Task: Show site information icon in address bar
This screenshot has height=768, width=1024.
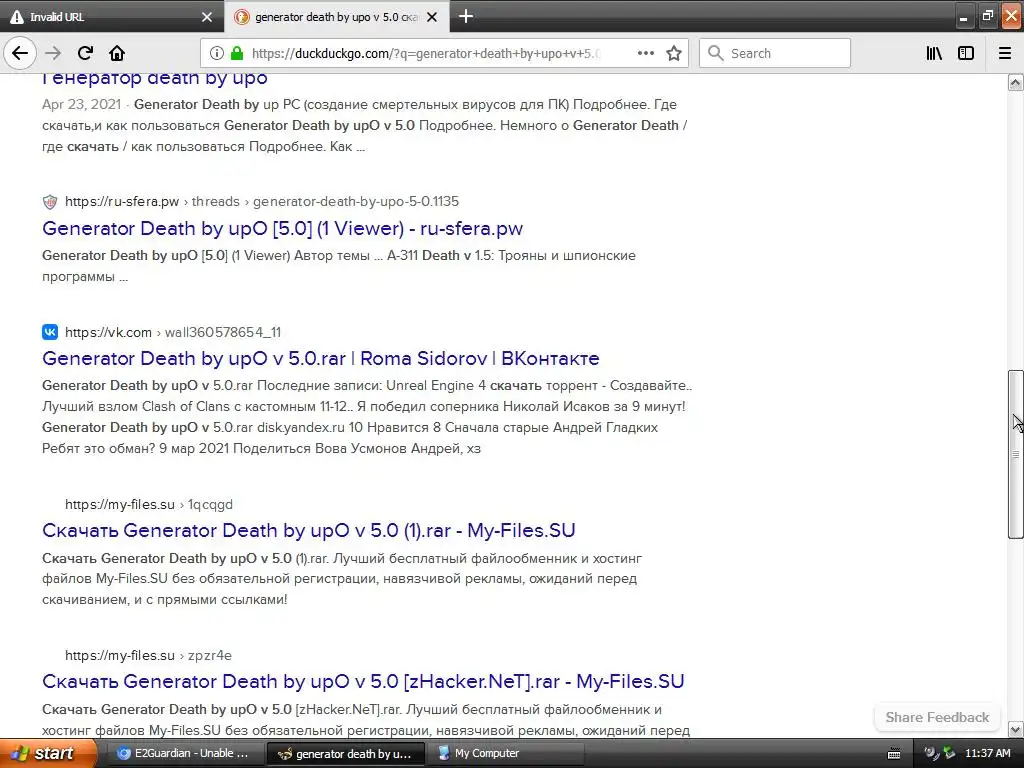Action: tap(217, 53)
